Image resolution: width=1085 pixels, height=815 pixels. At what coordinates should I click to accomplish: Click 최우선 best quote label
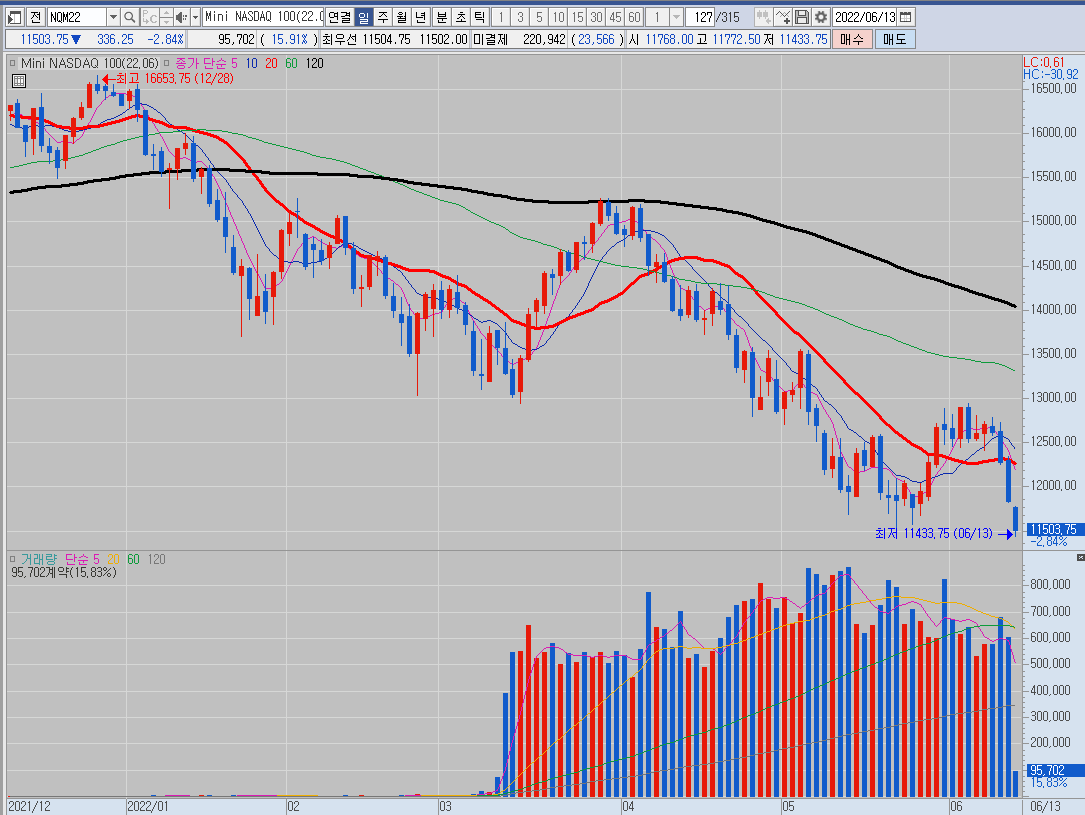[339, 39]
